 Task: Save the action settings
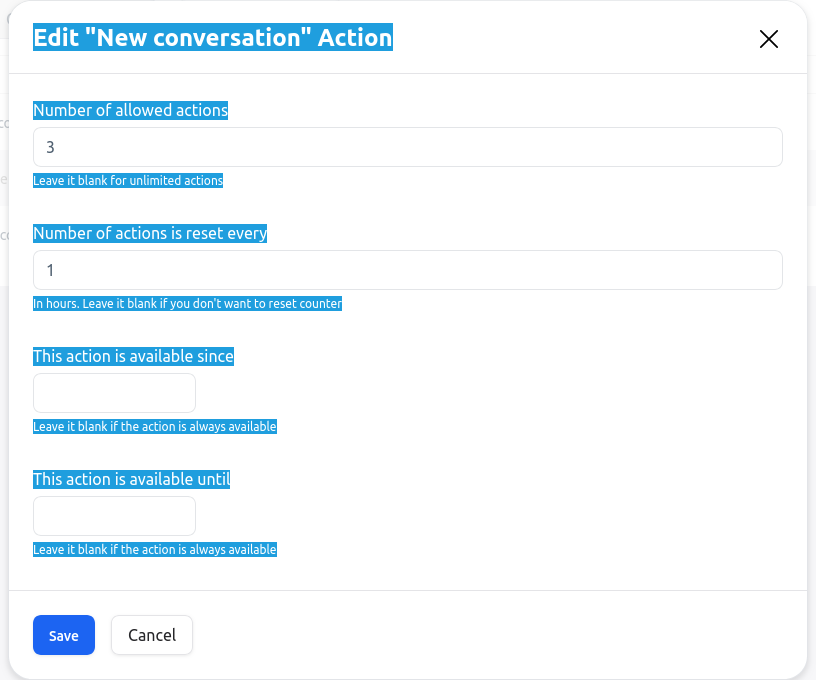pyautogui.click(x=64, y=635)
